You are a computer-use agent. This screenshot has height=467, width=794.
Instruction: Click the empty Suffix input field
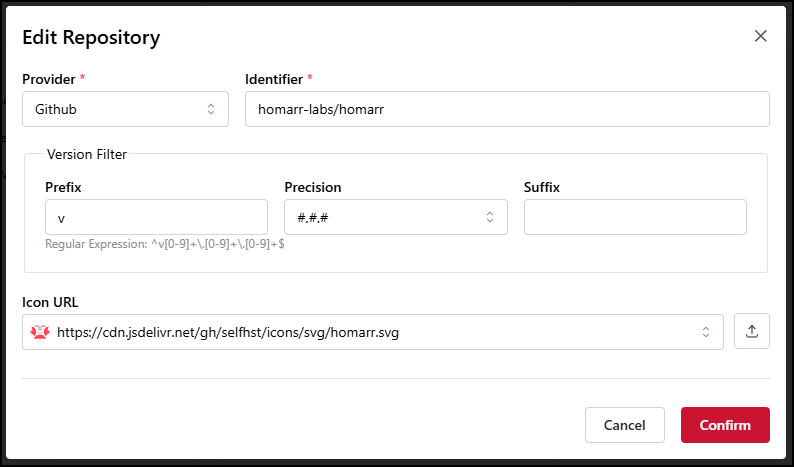635,217
